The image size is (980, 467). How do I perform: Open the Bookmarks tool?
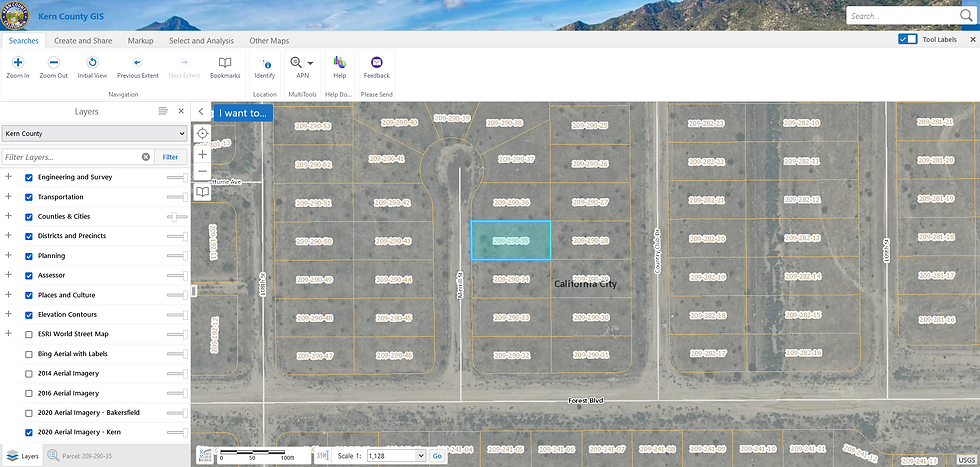pos(225,62)
